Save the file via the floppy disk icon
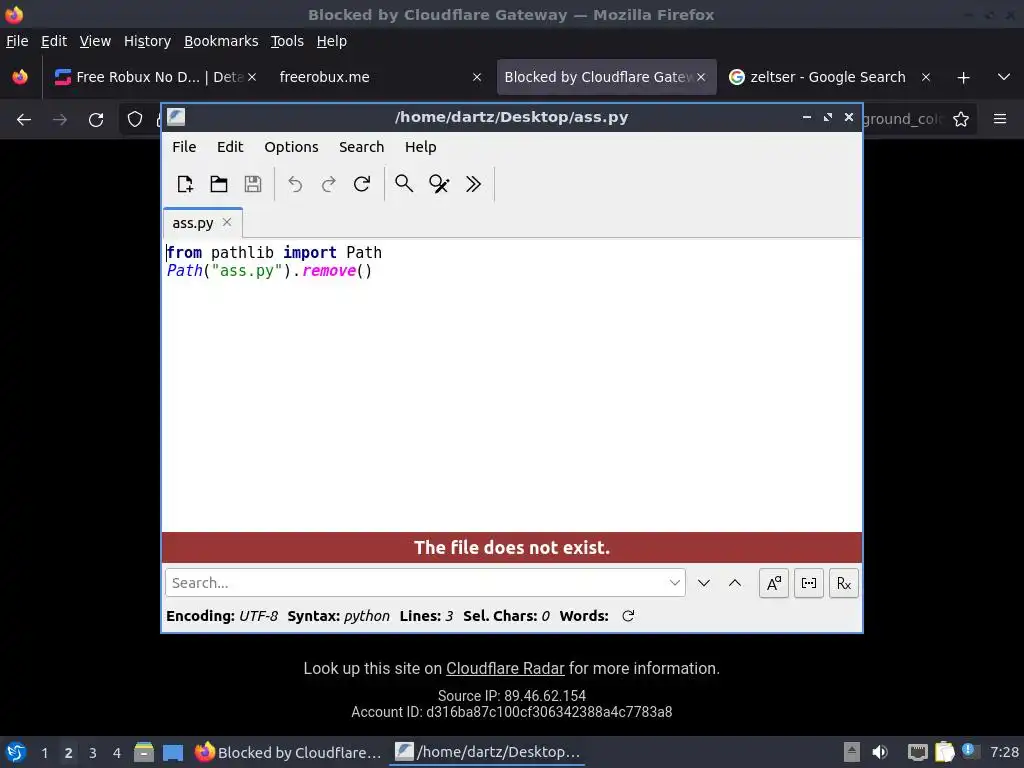 click(x=253, y=184)
